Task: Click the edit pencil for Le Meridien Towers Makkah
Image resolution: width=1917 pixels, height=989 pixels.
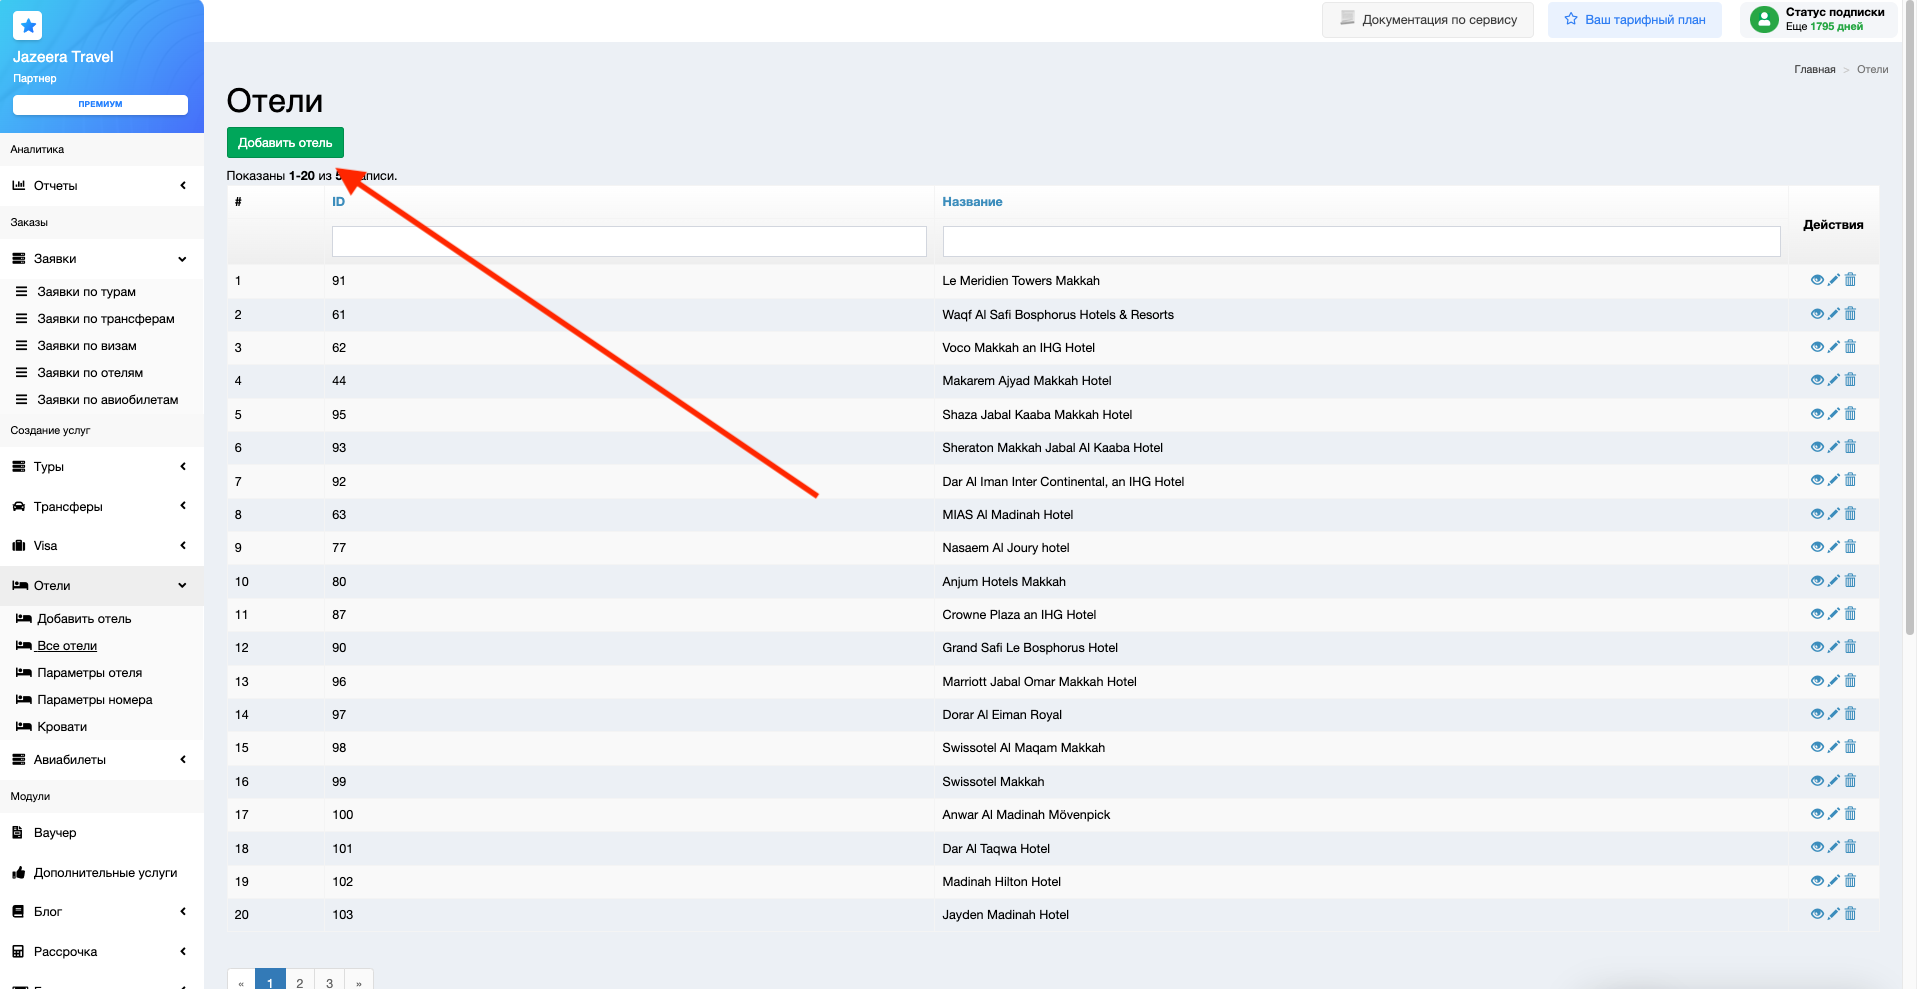Action: [x=1833, y=280]
